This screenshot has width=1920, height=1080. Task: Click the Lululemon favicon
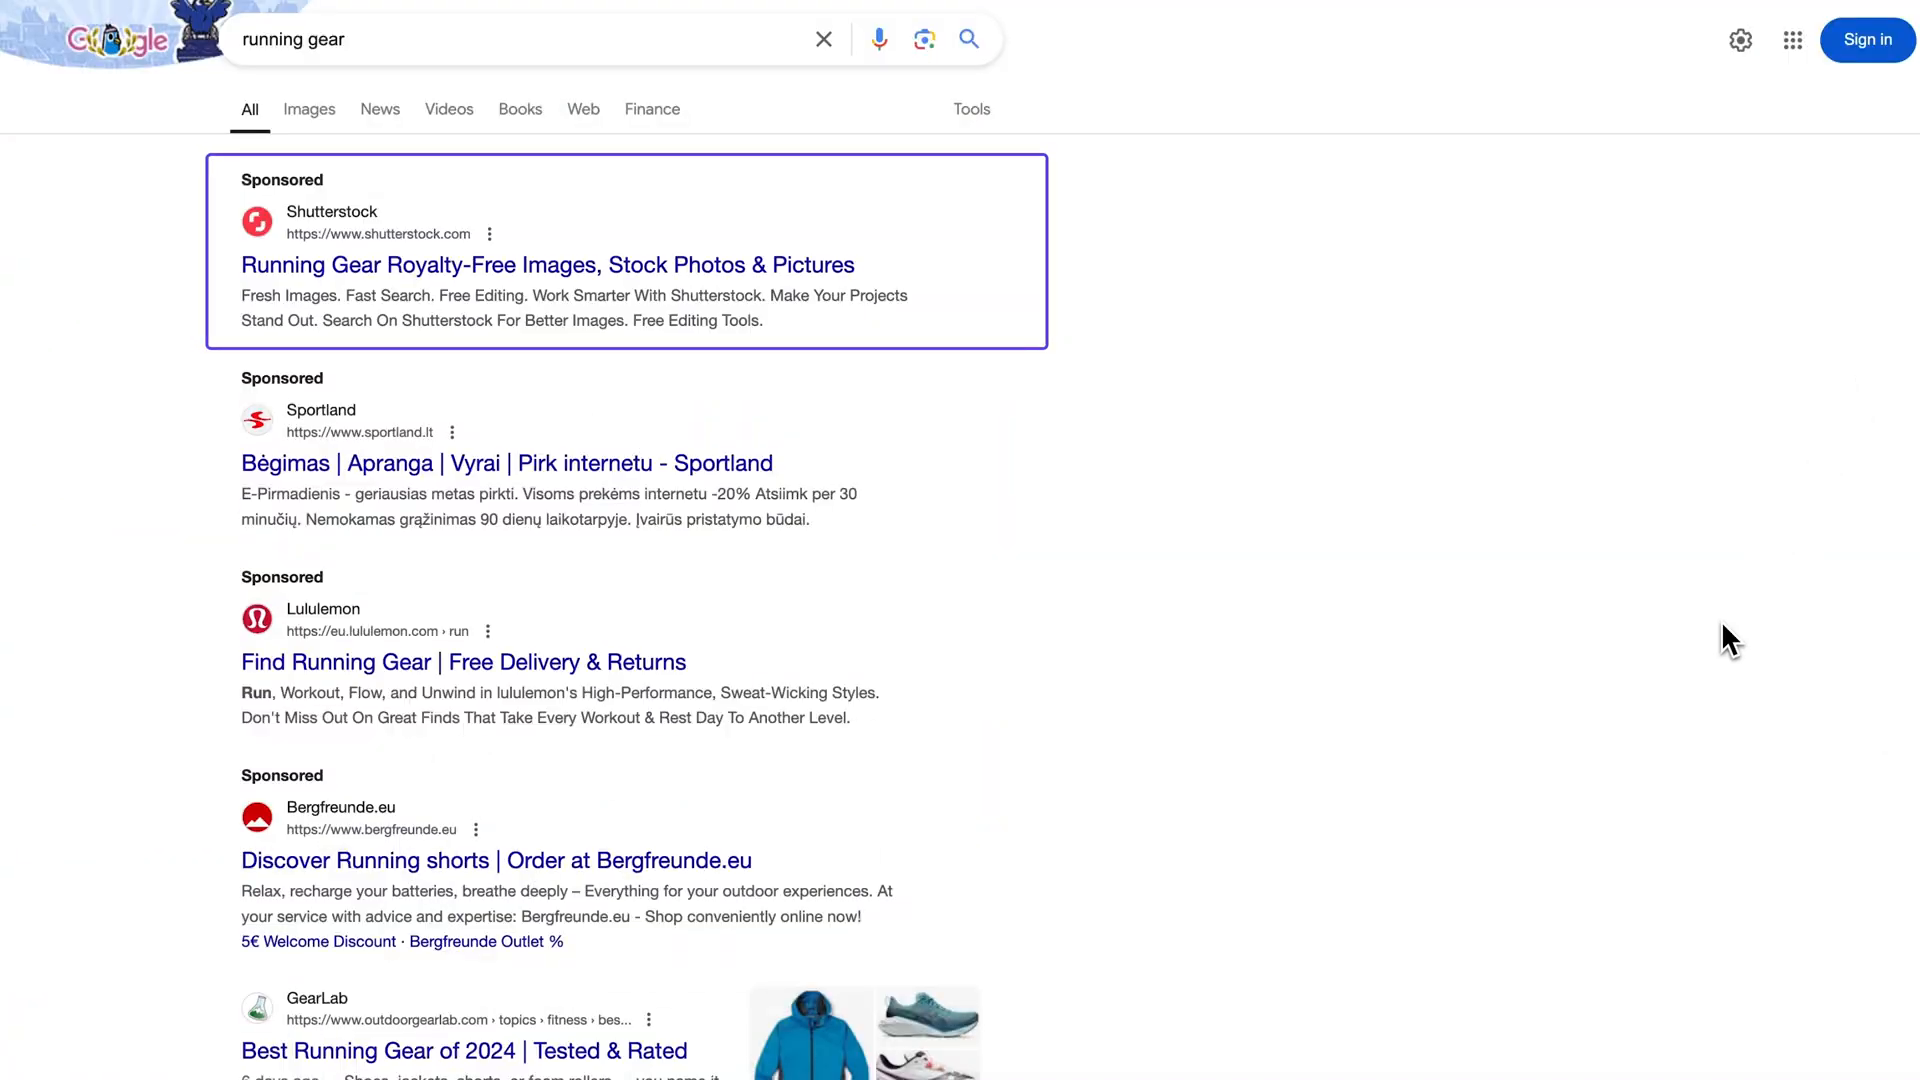[x=257, y=619]
